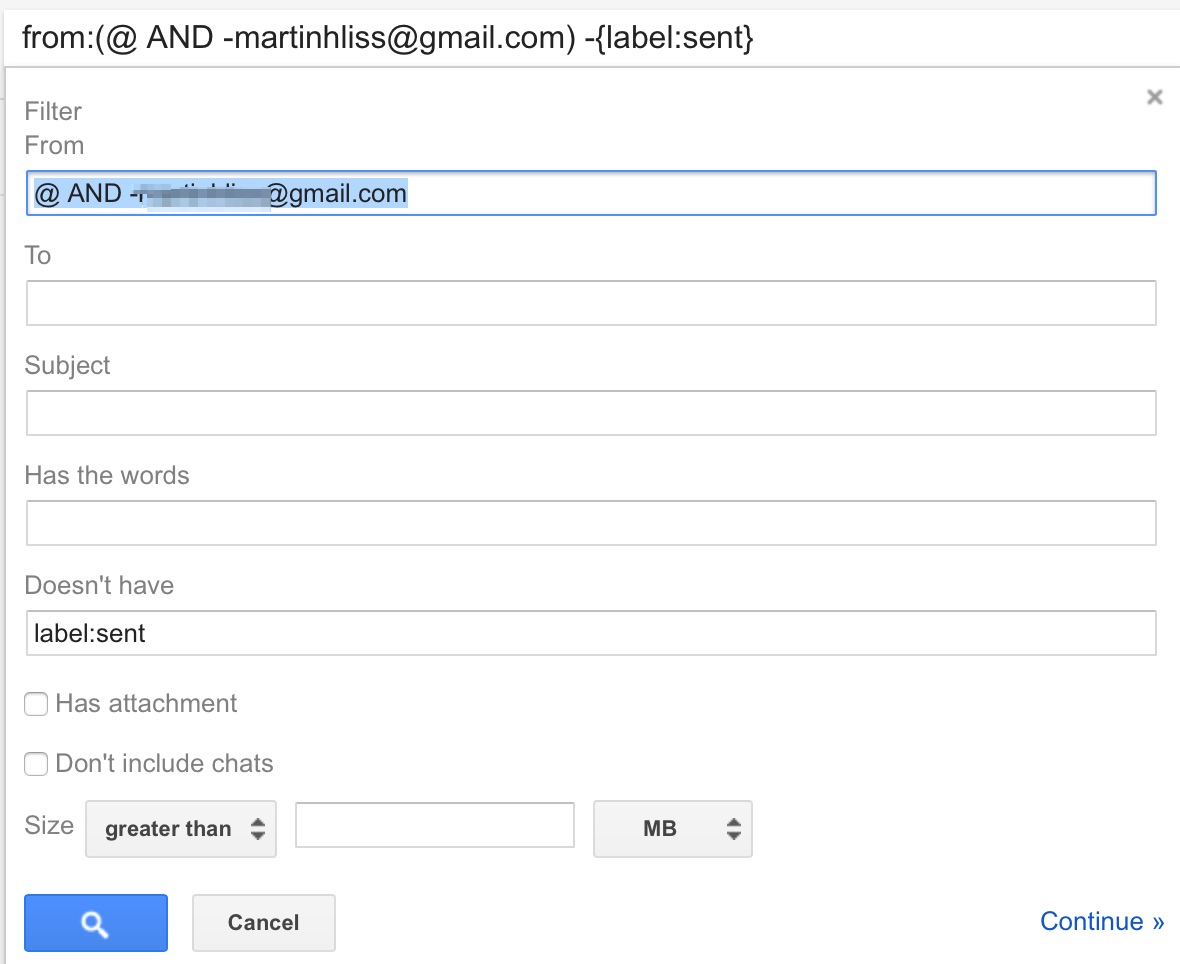The image size is (1180, 964).
Task: Click the 'Has attachment' label text
Action: [x=146, y=704]
